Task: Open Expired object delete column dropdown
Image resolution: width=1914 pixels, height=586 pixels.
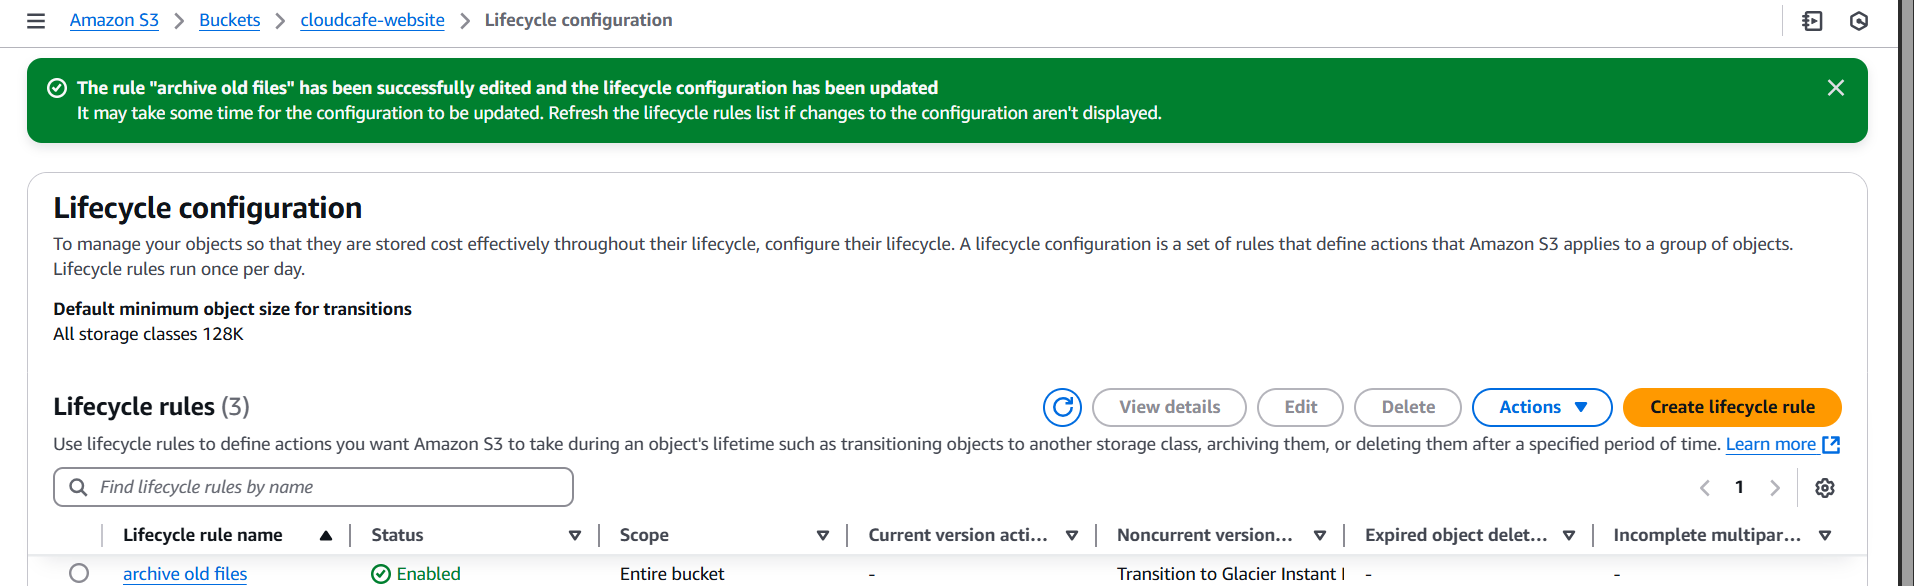Action: click(x=1569, y=536)
